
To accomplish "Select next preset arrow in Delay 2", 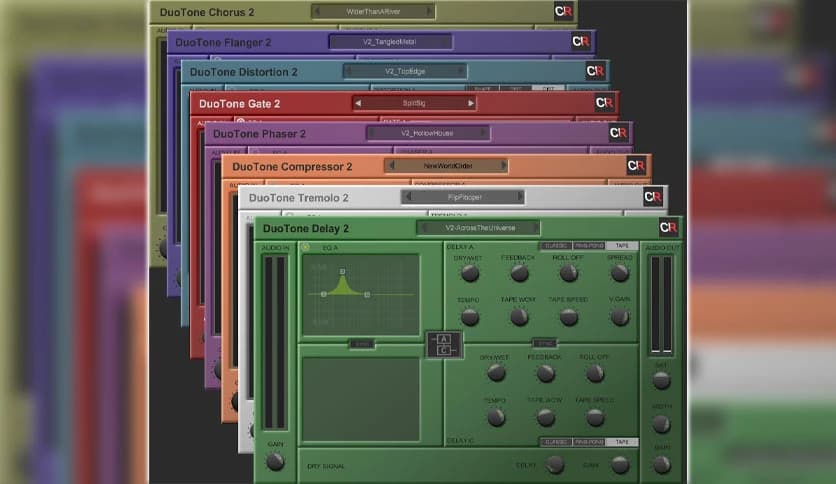I will tap(535, 228).
